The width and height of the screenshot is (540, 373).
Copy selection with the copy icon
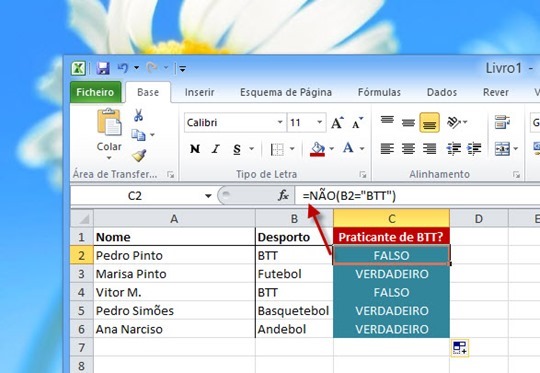pyautogui.click(x=138, y=135)
